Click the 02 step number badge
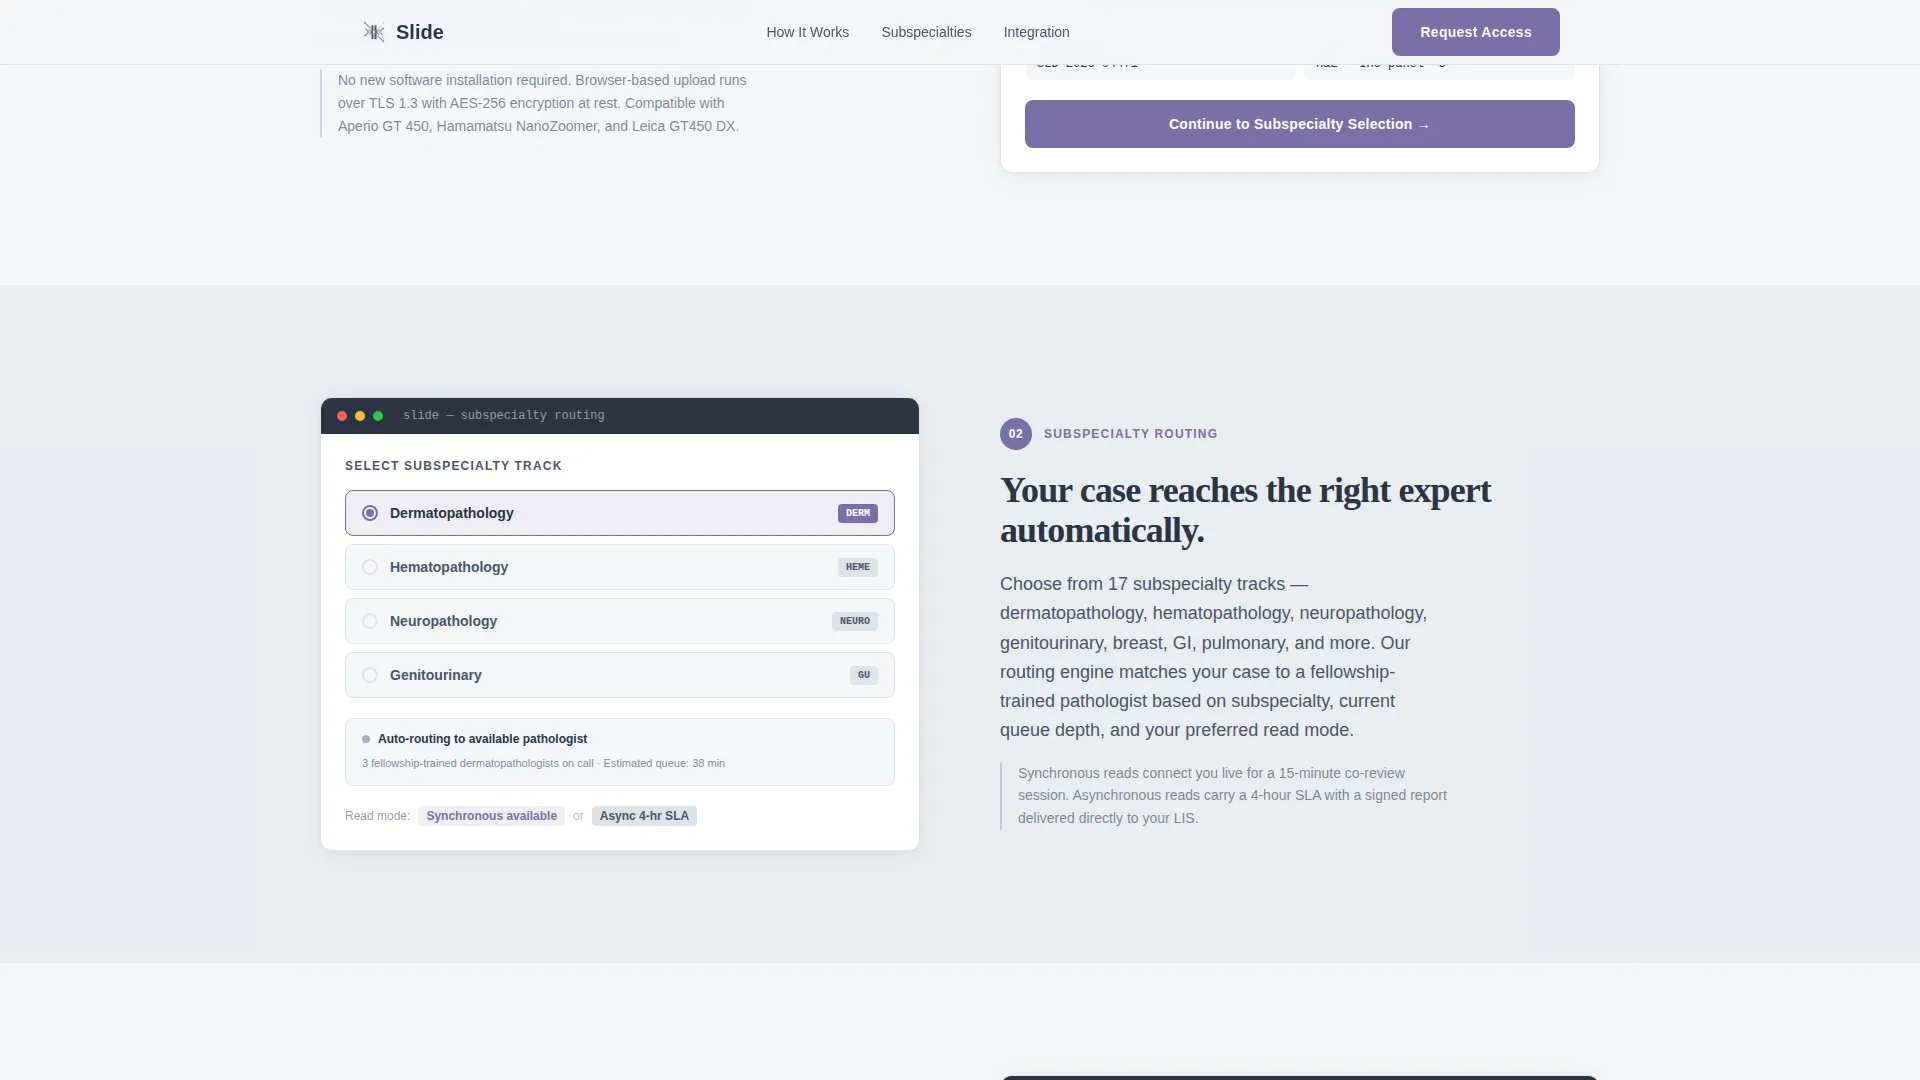Screen dimensions: 1920x1080 (x=1016, y=434)
